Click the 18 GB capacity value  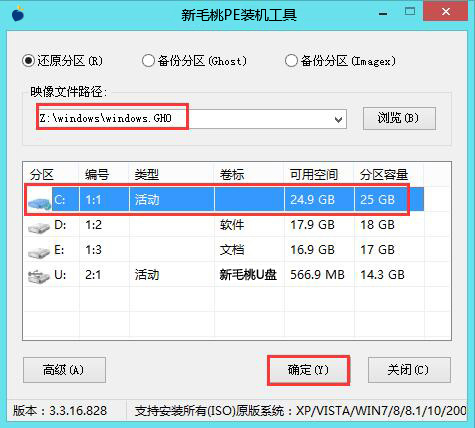point(377,225)
